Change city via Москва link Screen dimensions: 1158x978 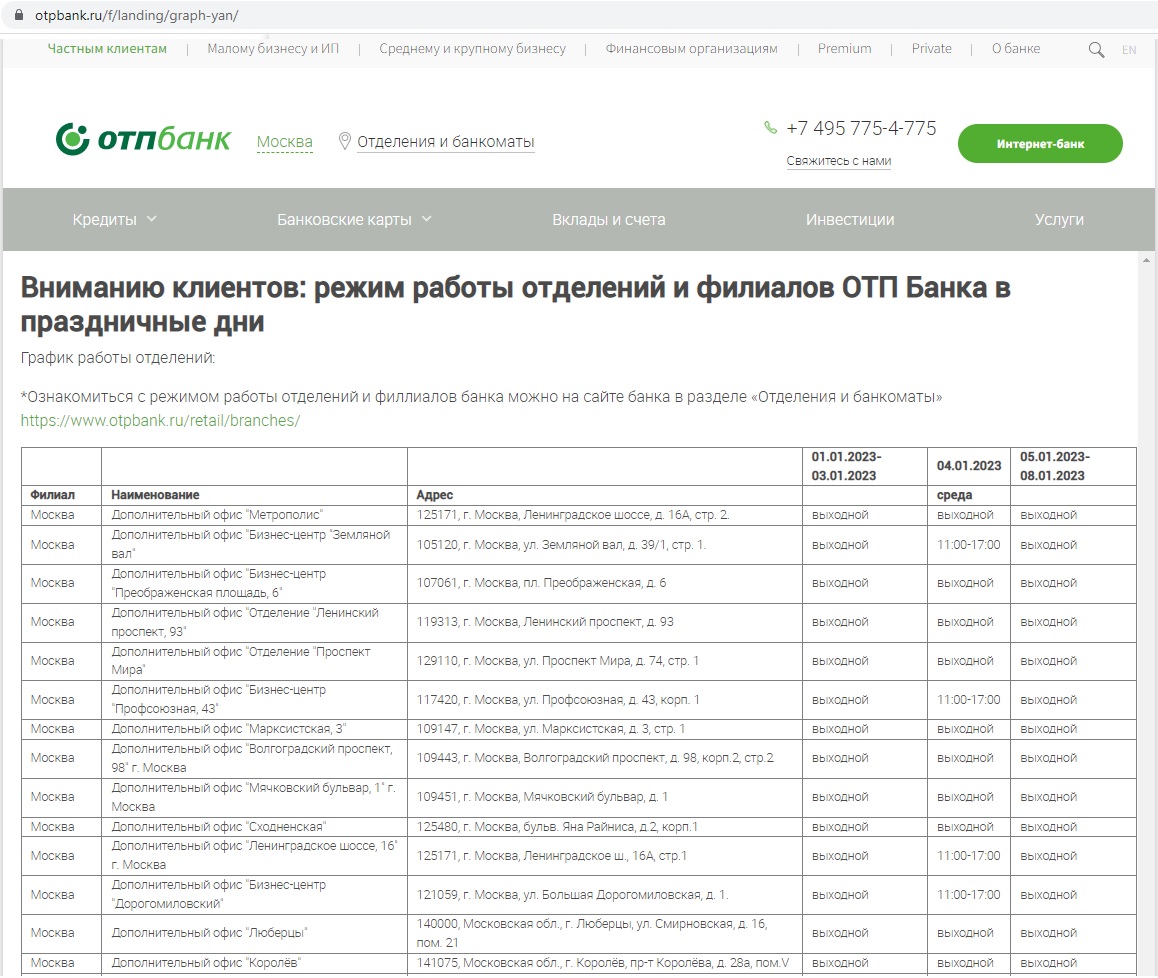click(284, 142)
